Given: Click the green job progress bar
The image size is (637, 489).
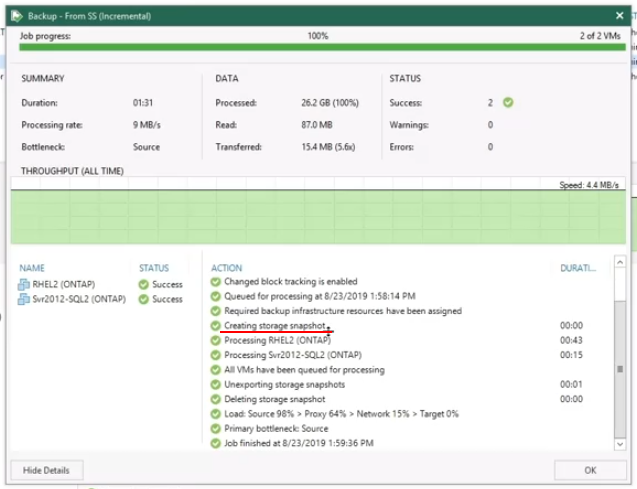Looking at the screenshot, I should [x=322, y=48].
